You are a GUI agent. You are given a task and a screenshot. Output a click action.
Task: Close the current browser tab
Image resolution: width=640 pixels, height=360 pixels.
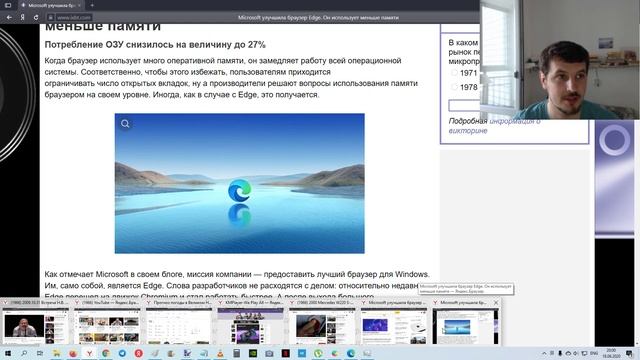point(79,5)
